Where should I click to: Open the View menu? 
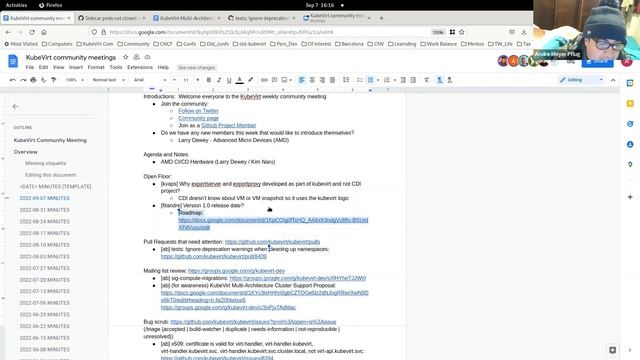[x=58, y=67]
